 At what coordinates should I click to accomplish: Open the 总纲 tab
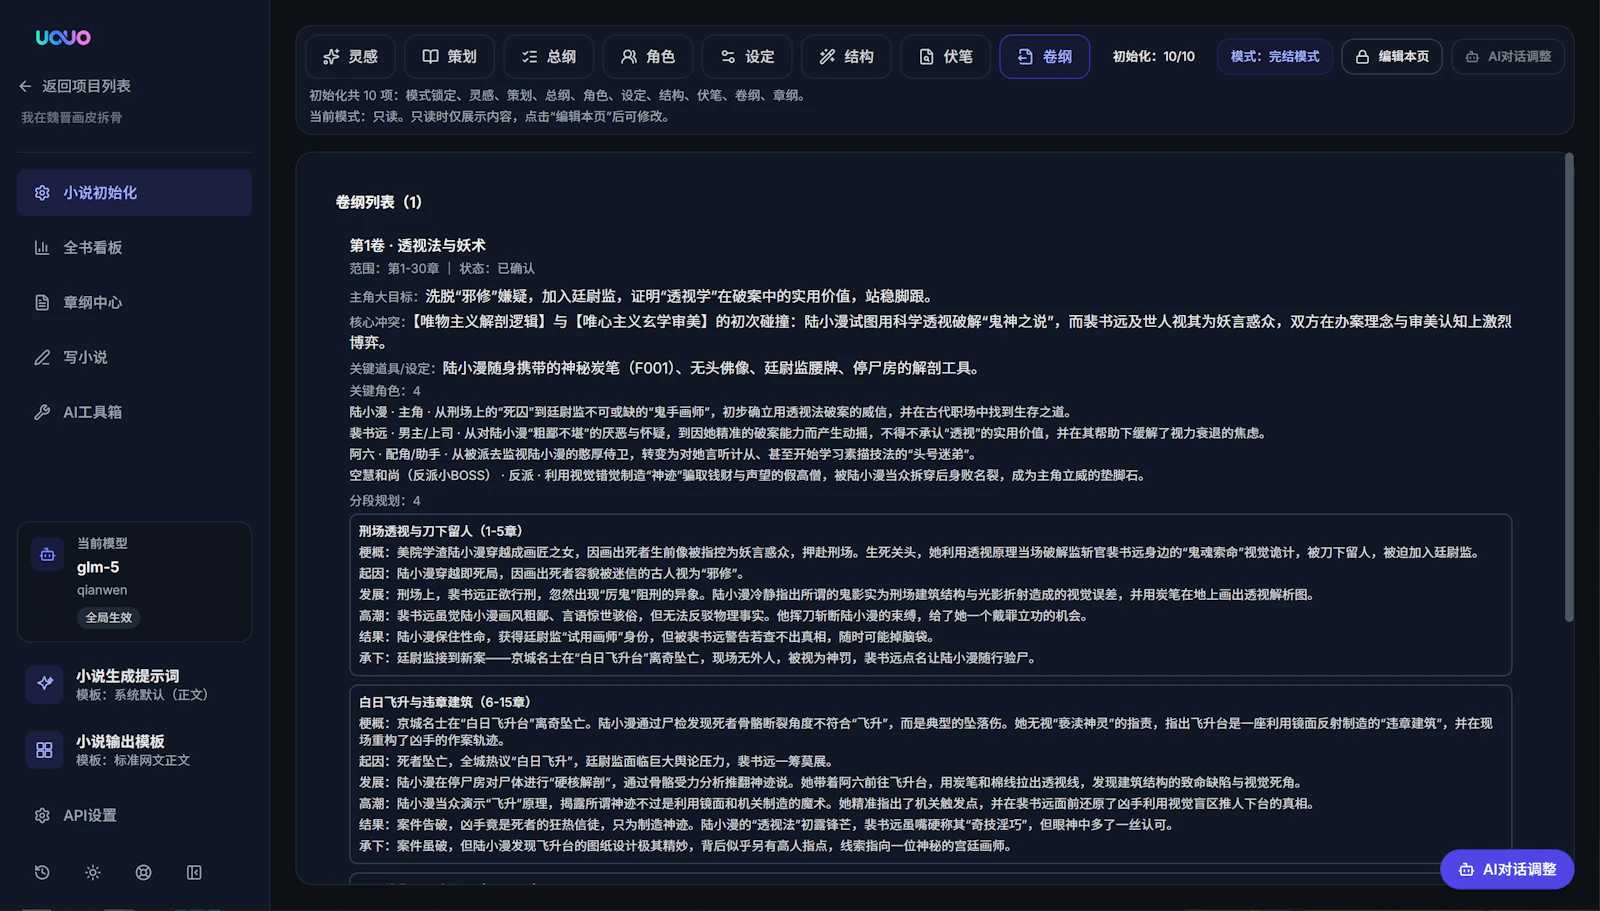point(548,57)
